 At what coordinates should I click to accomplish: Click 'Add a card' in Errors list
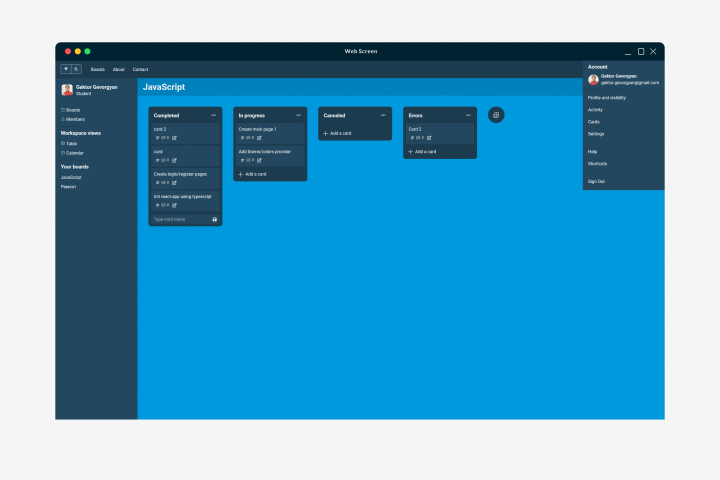point(422,152)
